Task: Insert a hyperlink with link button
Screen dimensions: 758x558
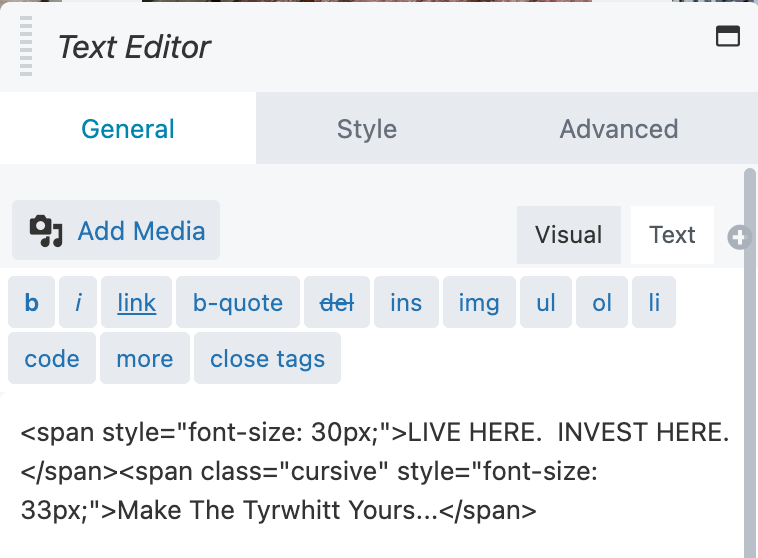Action: tap(136, 302)
